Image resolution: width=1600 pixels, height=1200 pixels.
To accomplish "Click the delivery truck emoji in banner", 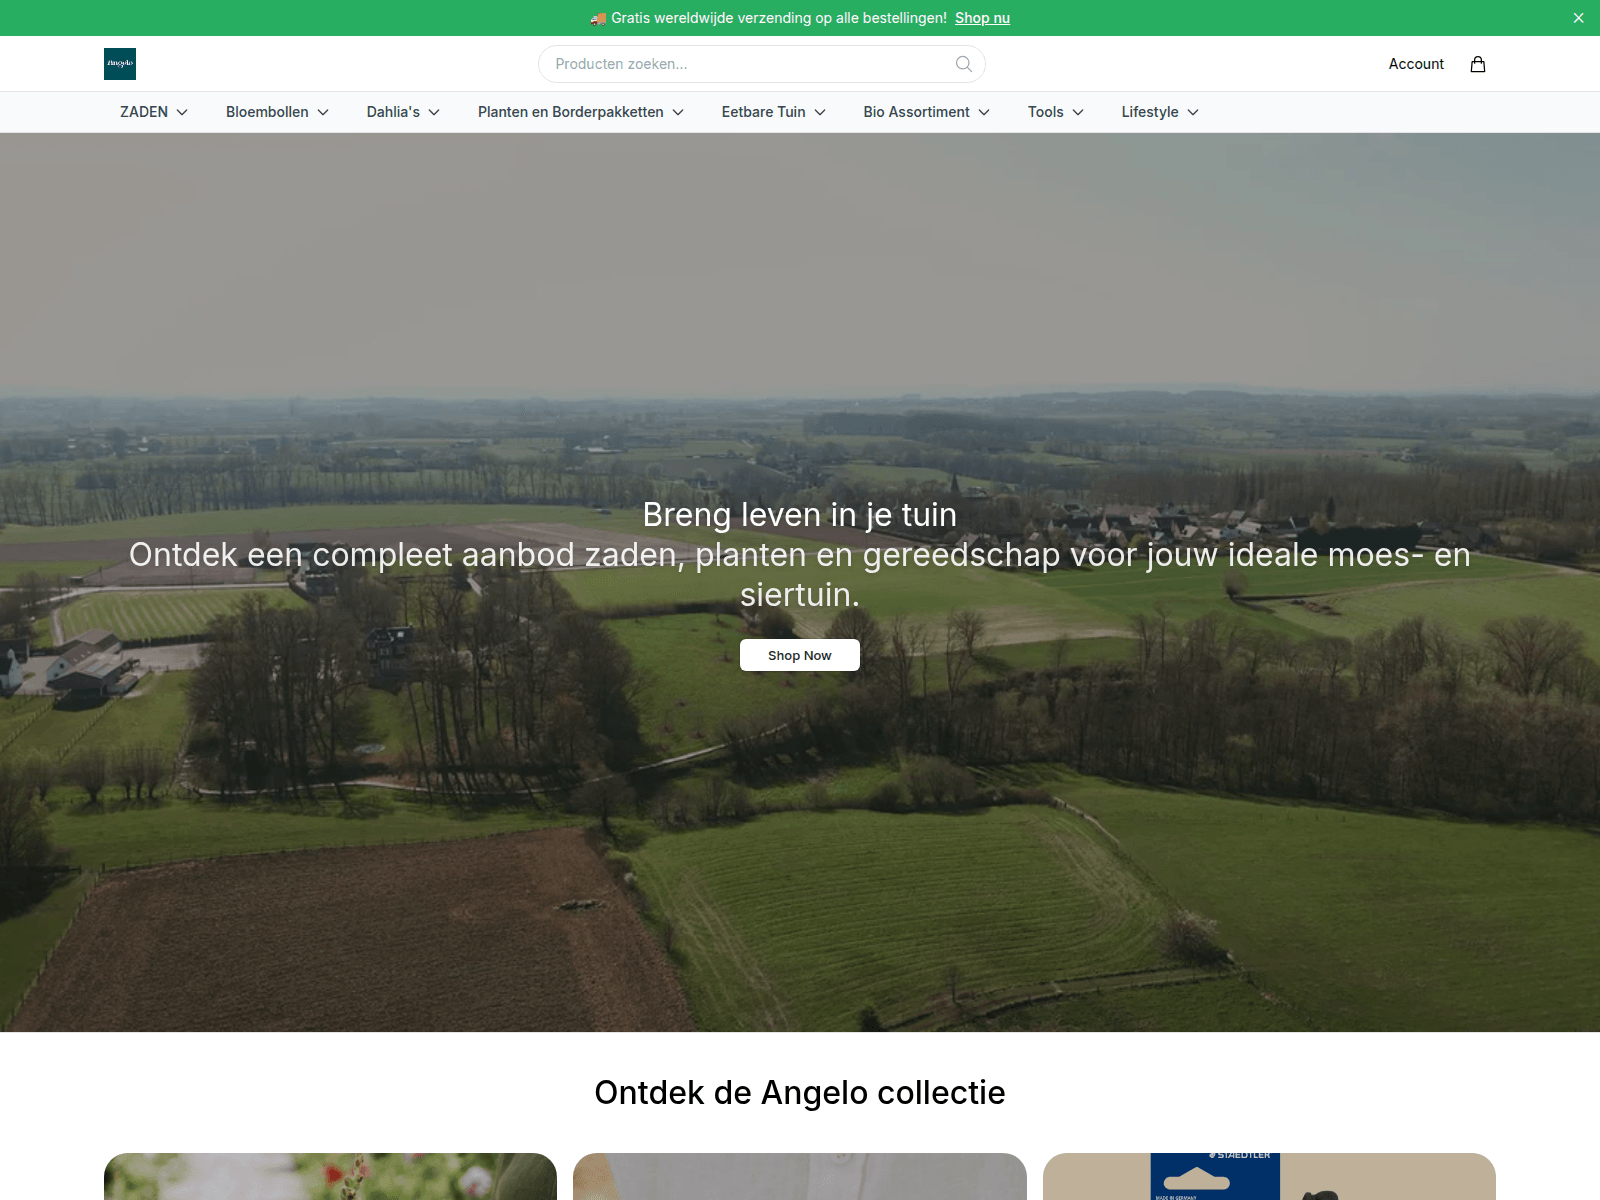I will click(x=598, y=18).
